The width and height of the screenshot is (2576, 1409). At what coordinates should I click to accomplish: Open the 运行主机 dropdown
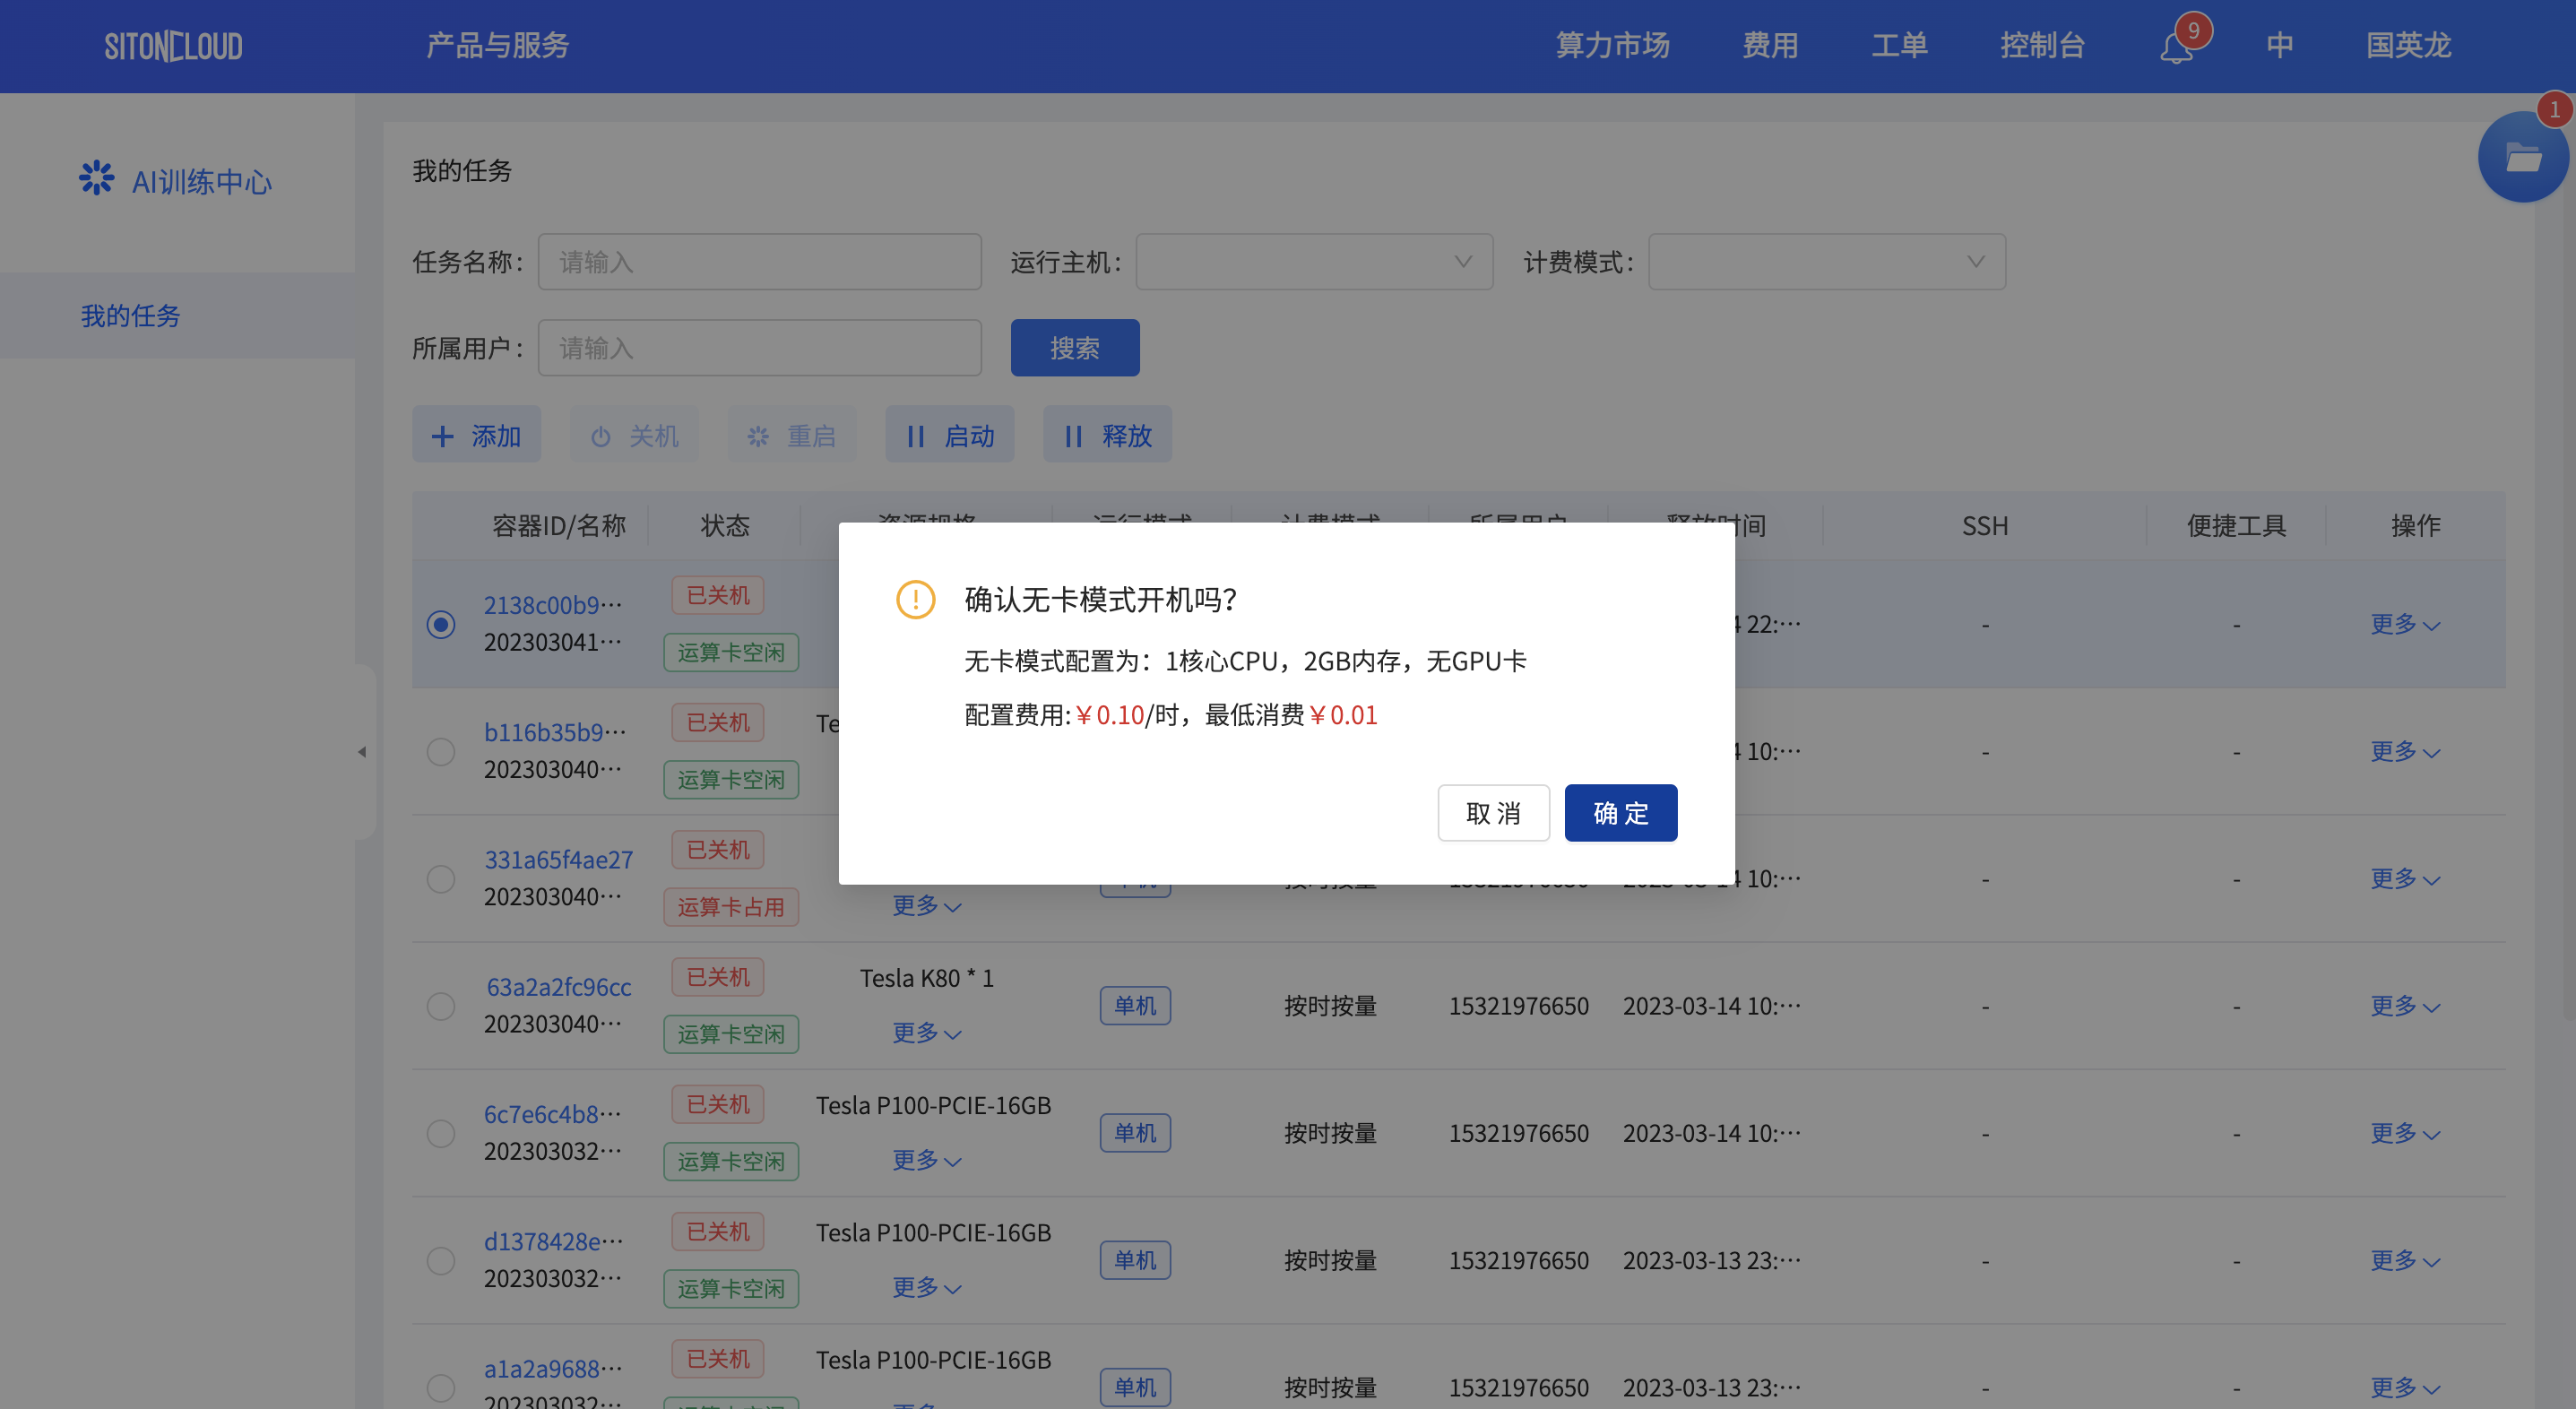(1314, 261)
